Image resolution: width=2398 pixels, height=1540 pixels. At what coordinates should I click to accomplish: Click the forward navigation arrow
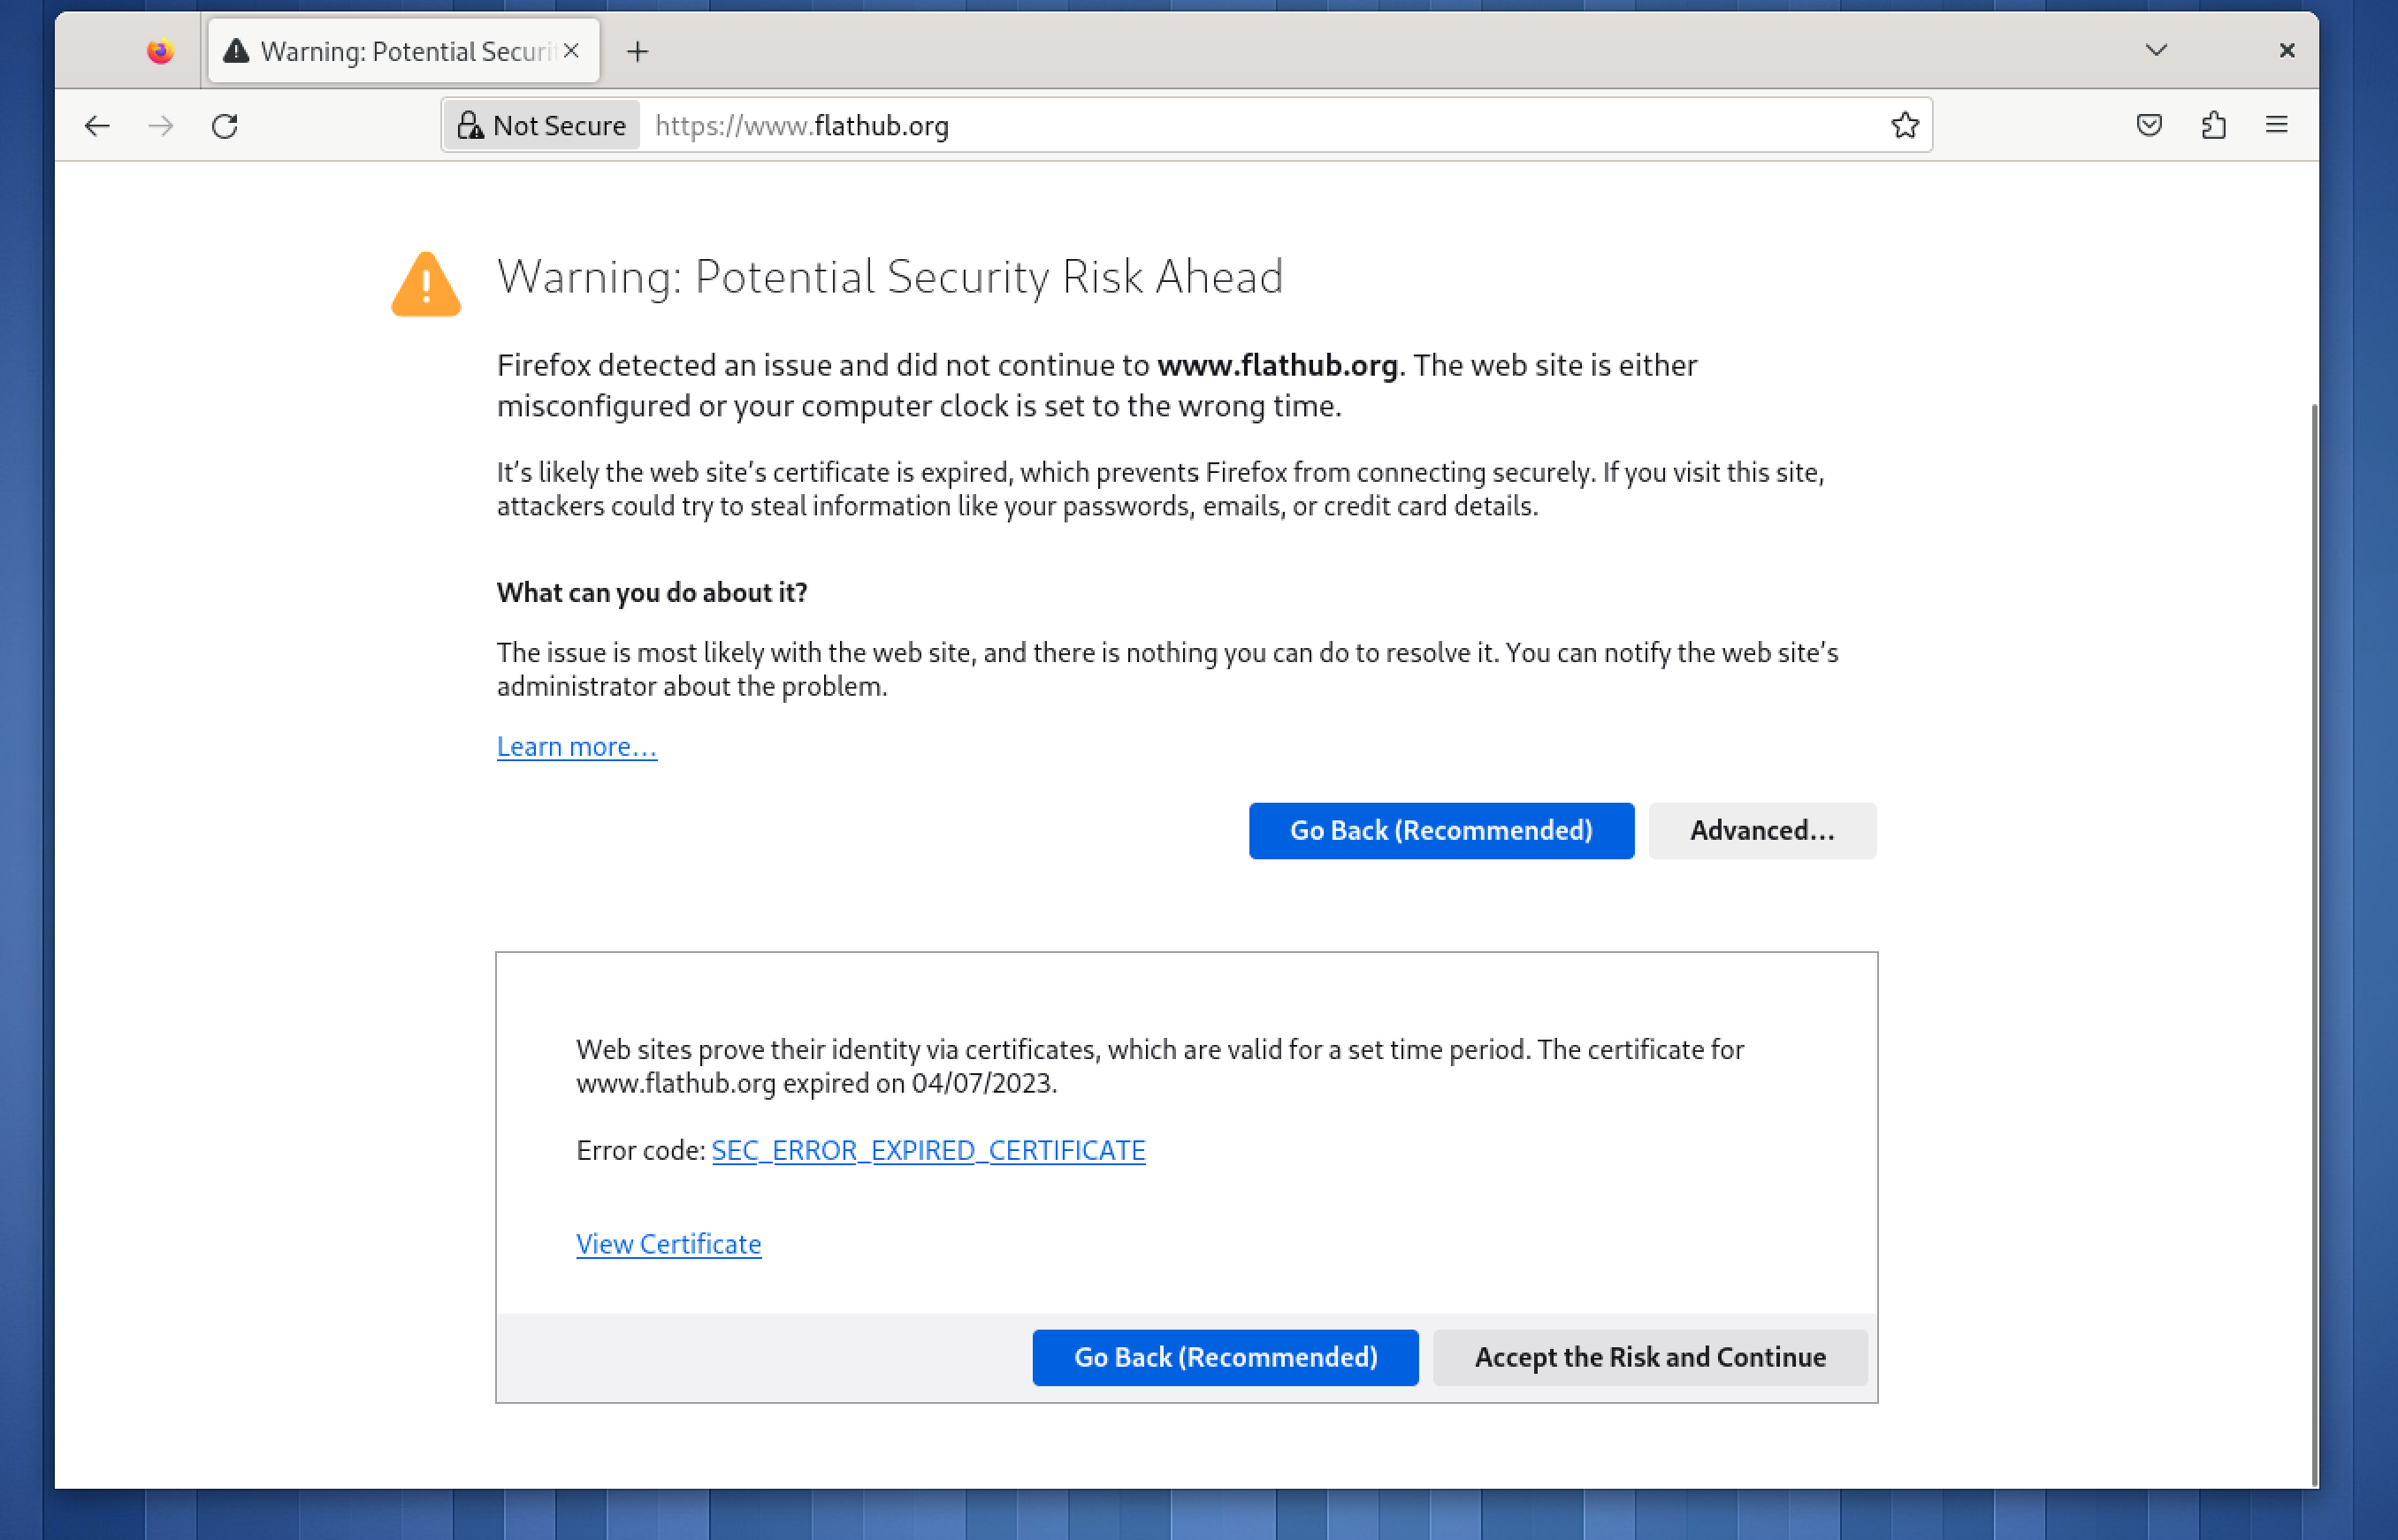[x=161, y=126]
